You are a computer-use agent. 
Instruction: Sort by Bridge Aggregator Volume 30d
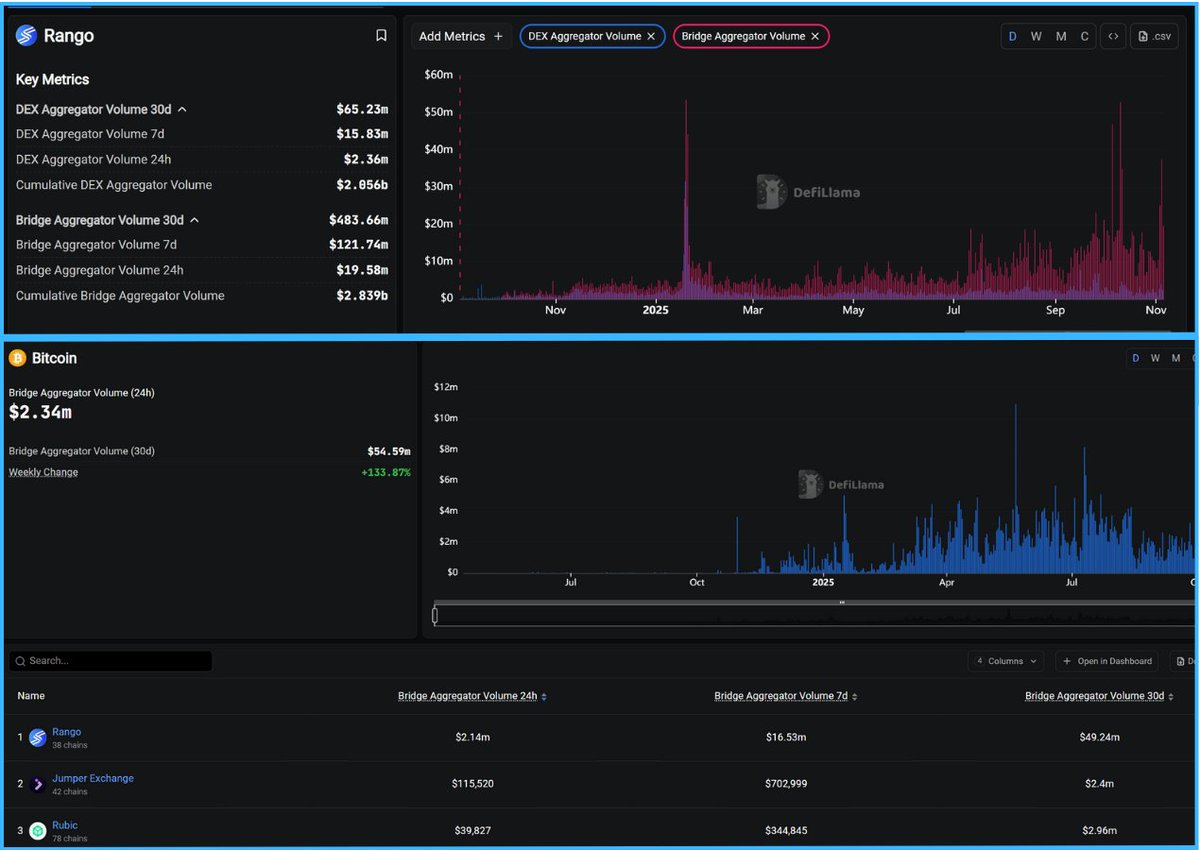click(1099, 696)
